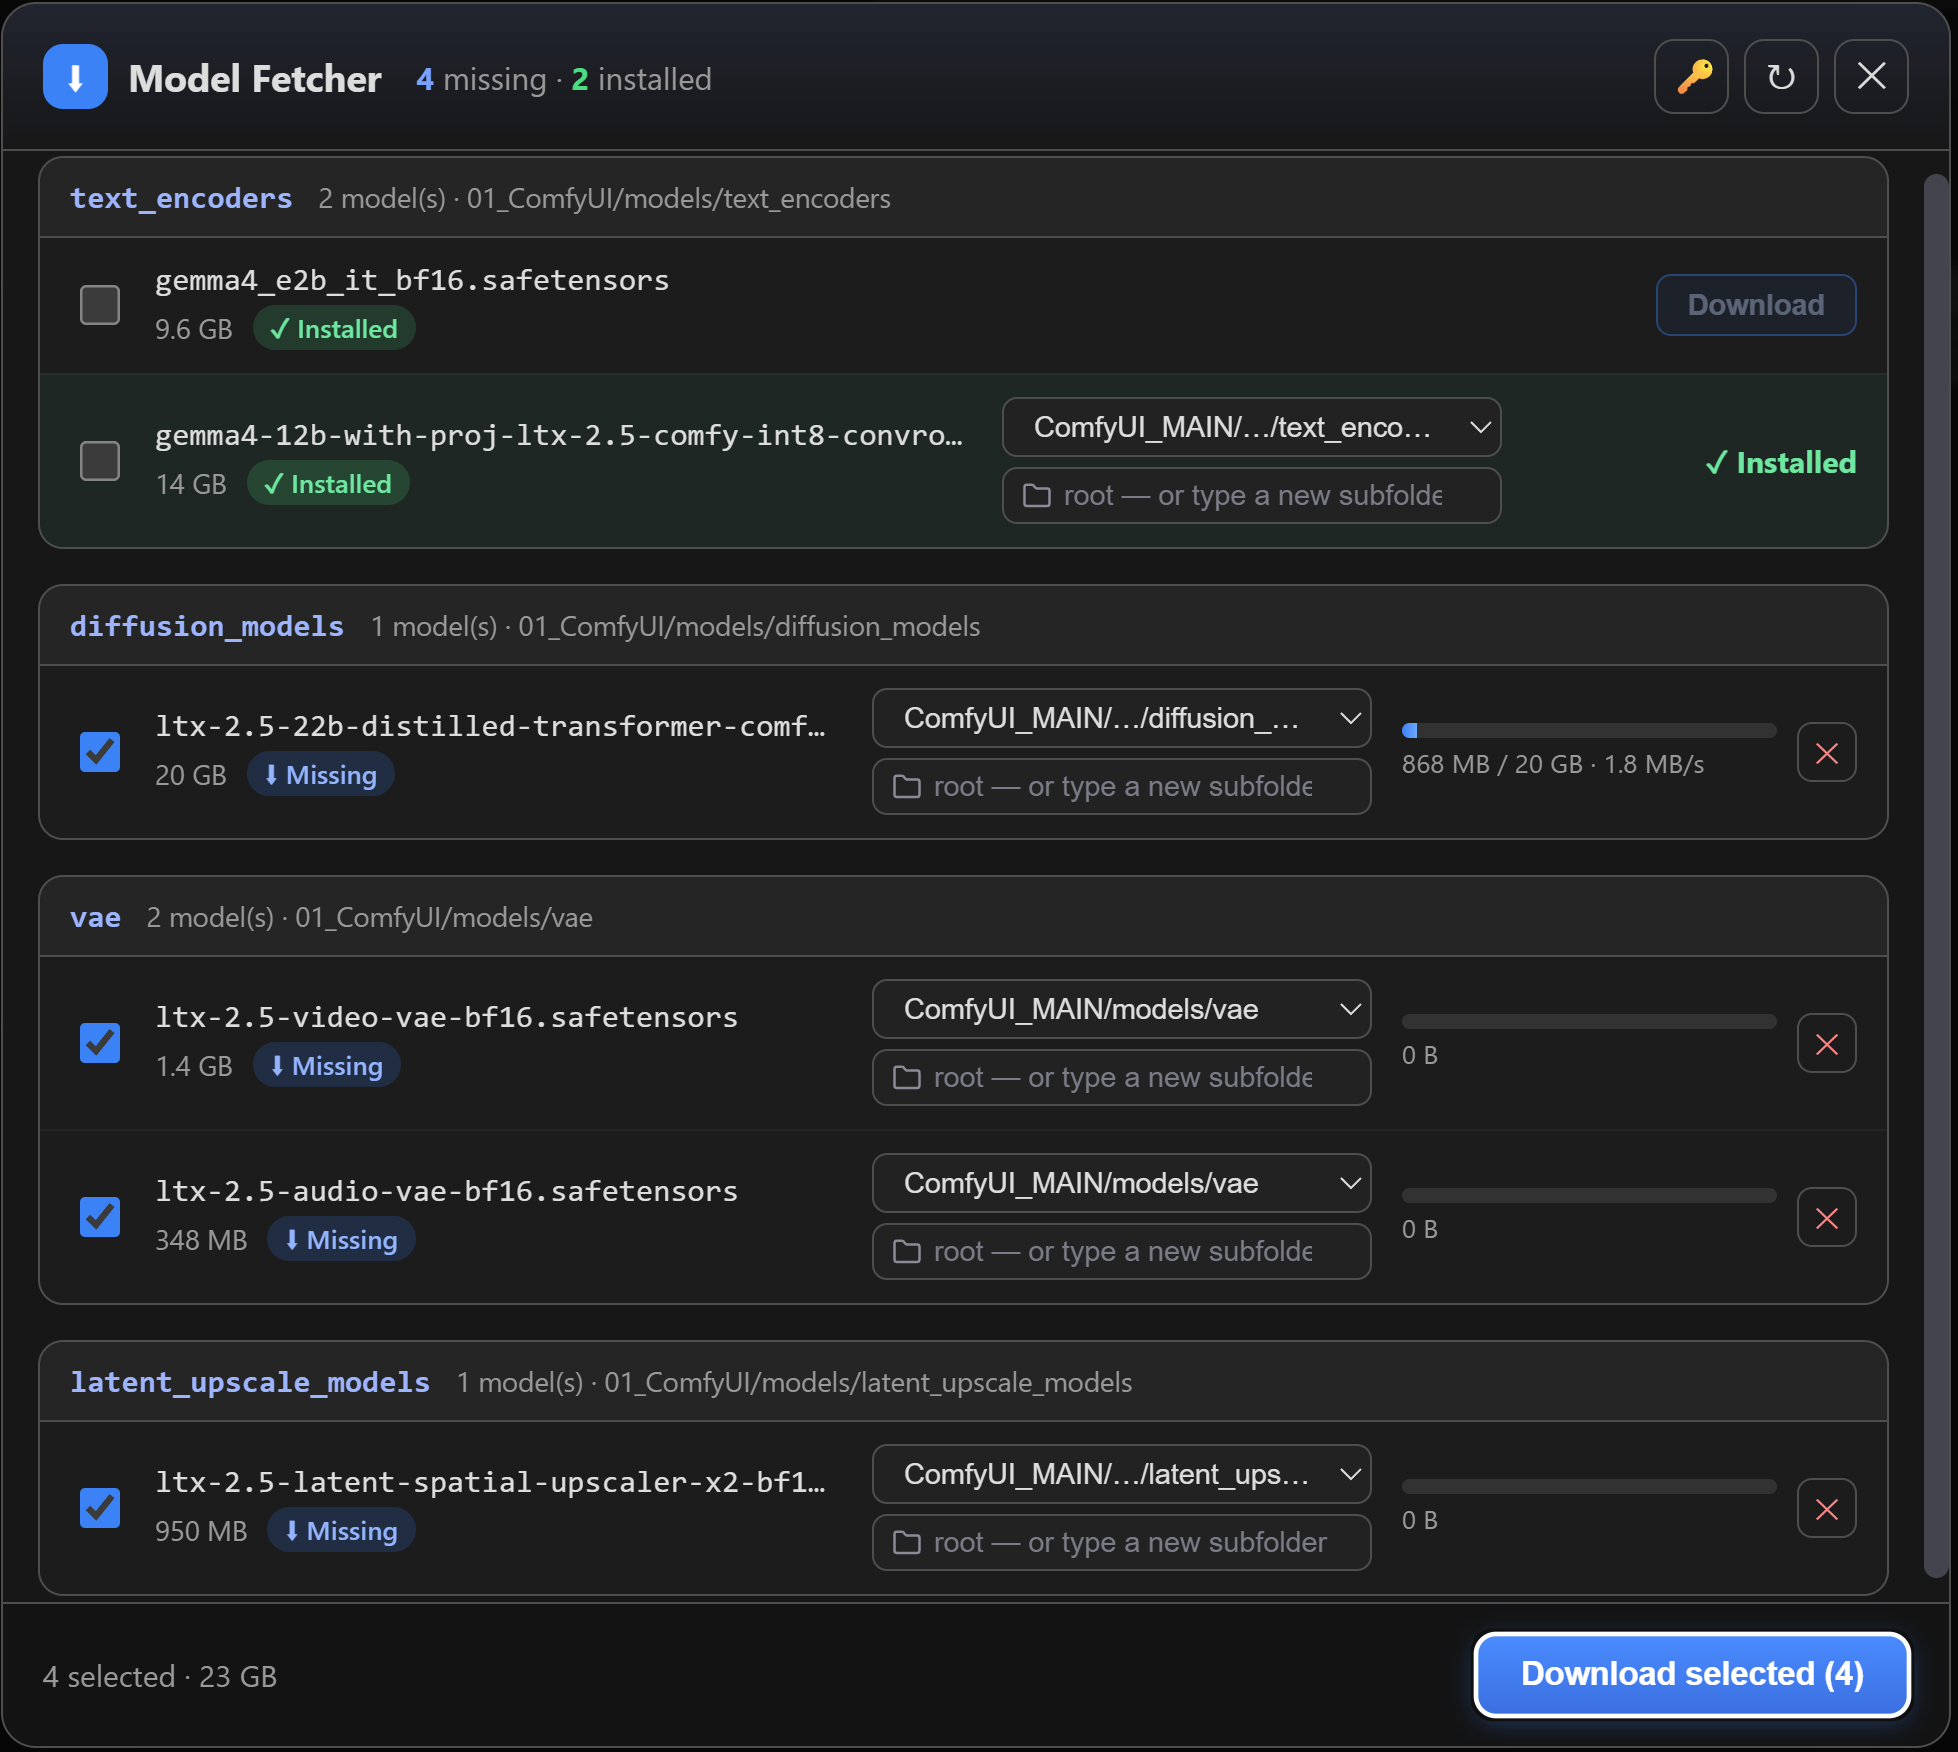Cancel the ltx-2.5-22b-distilled-transformer download
This screenshot has height=1752, width=1958.
(1827, 752)
